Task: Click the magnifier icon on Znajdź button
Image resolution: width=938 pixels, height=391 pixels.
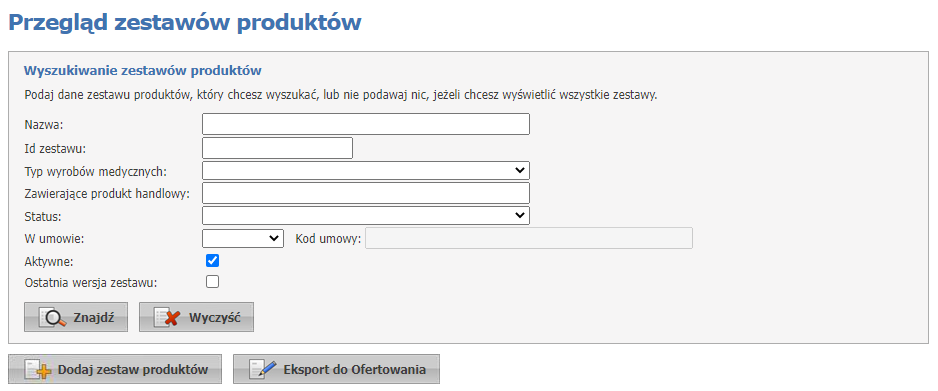Action: (x=53, y=317)
